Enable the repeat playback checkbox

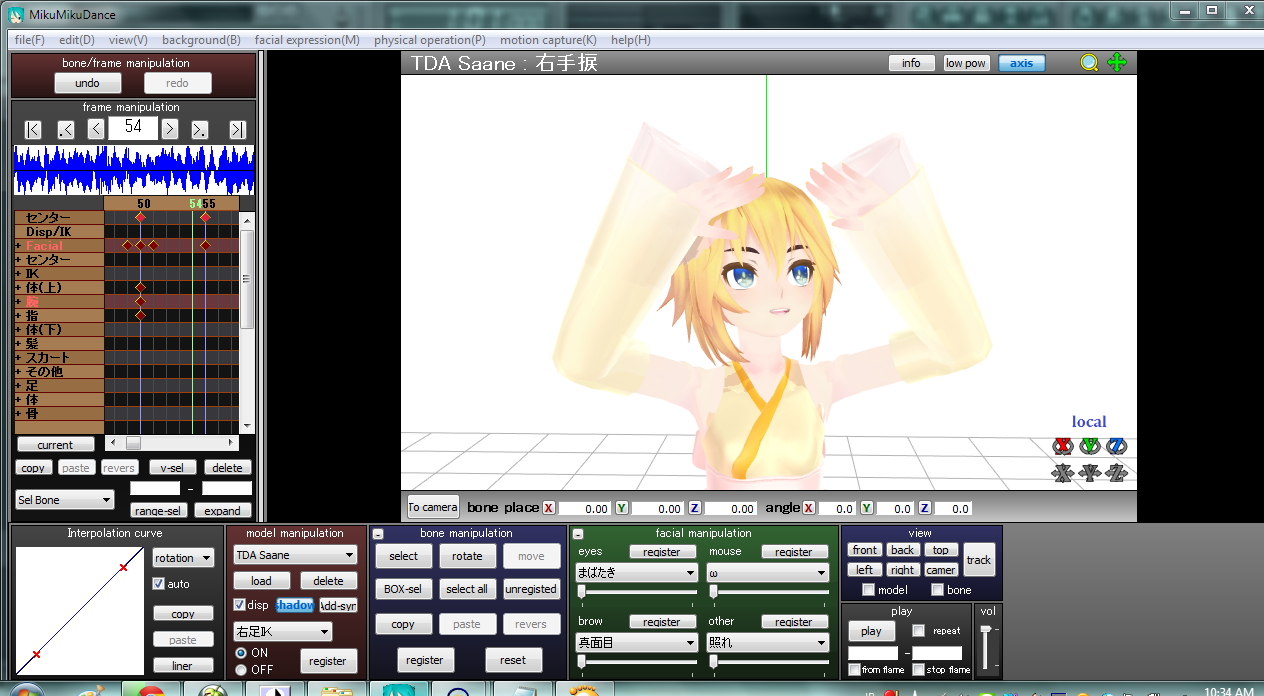pyautogui.click(x=919, y=631)
